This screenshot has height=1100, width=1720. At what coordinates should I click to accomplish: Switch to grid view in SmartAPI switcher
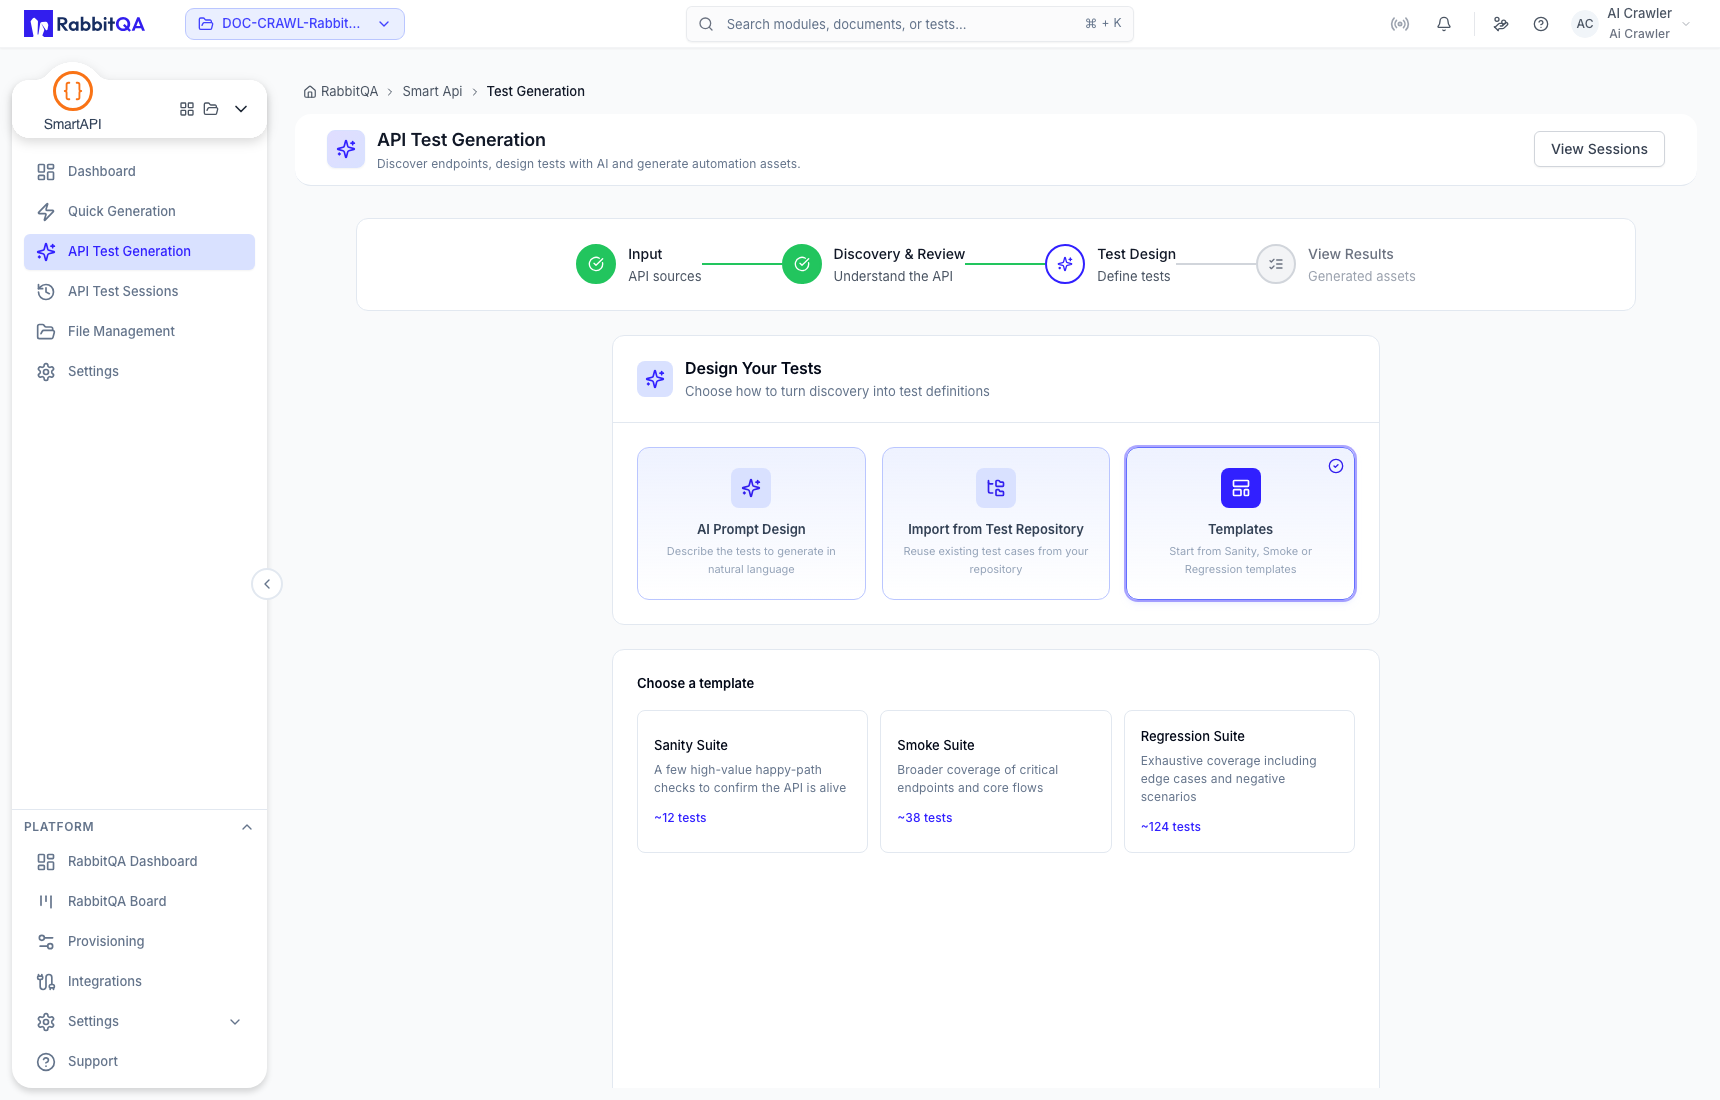(x=187, y=109)
